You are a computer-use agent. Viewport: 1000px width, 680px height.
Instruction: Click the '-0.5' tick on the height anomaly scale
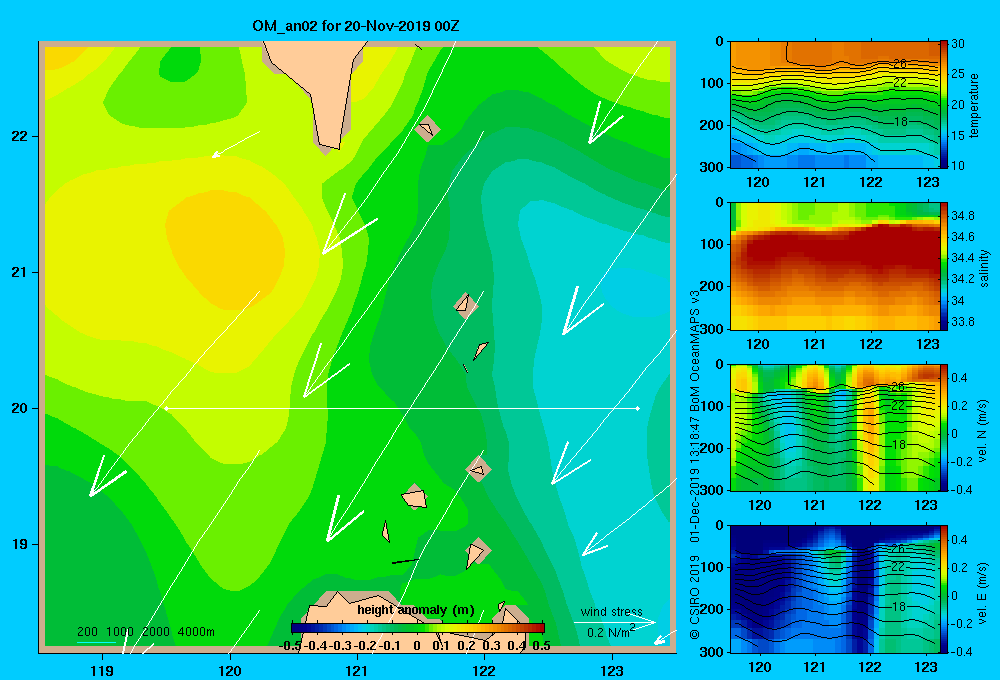point(290,646)
